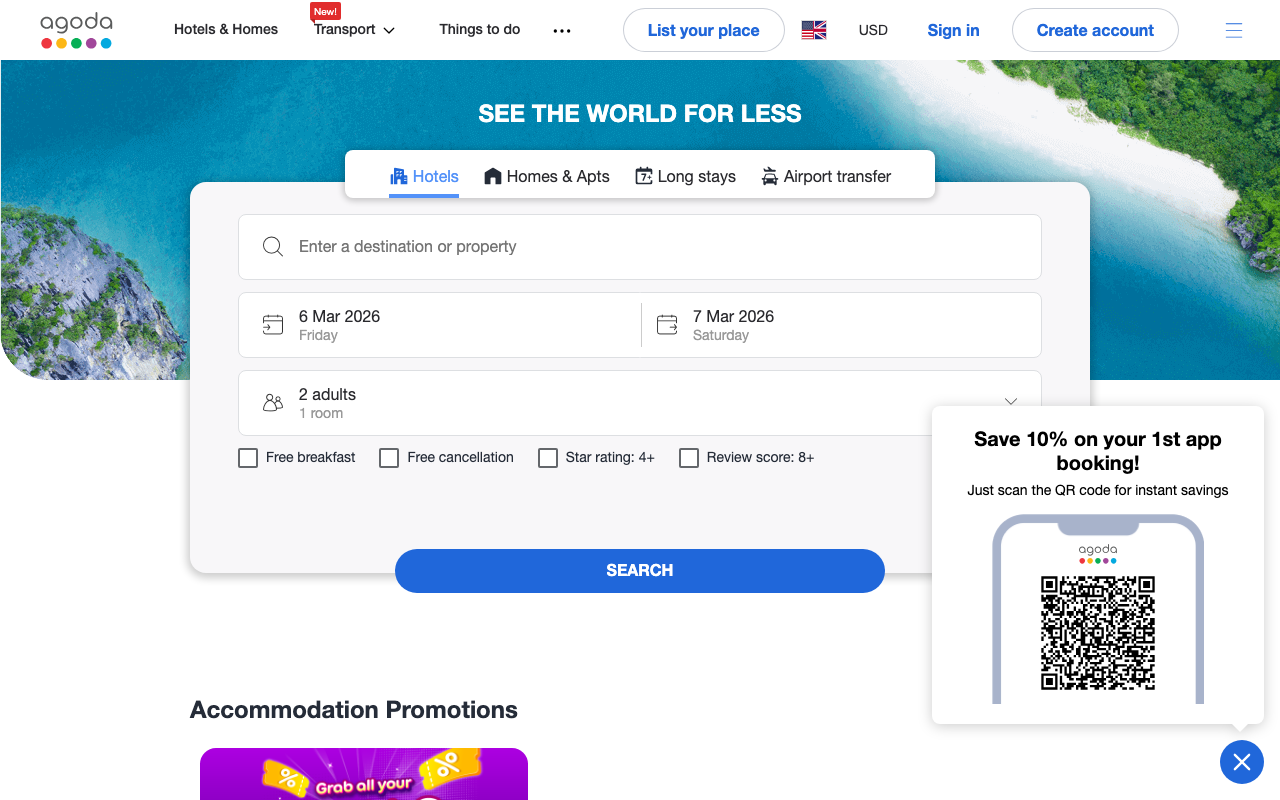This screenshot has width=1280, height=800.
Task: Tick the Free cancellation checkbox
Action: click(389, 458)
